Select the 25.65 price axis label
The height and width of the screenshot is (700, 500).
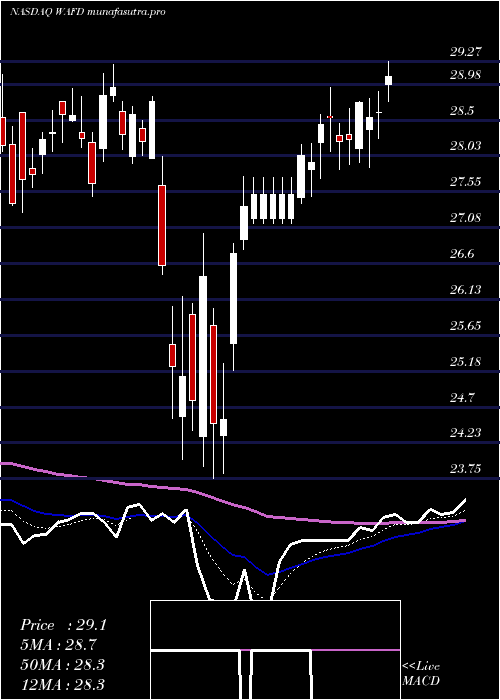(466, 325)
